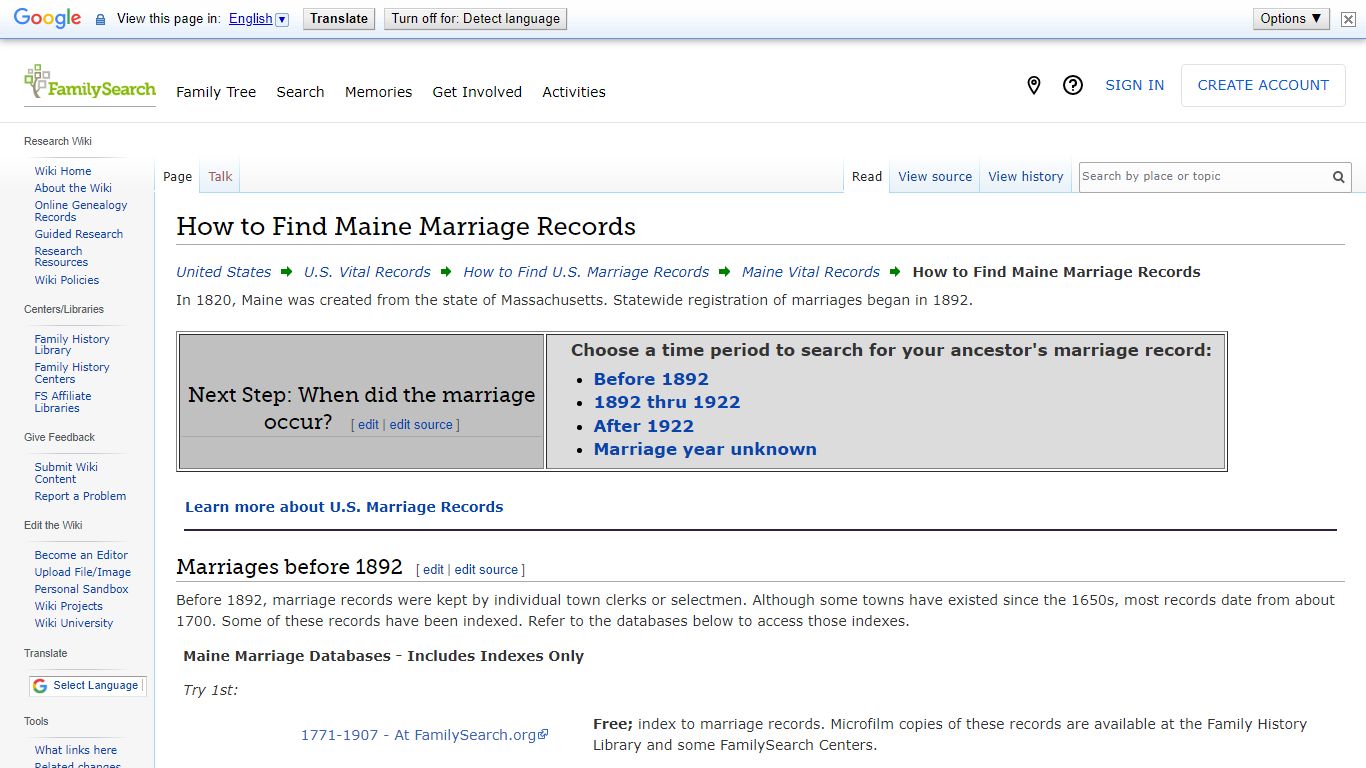Open Research Resources sidebar link

tap(61, 257)
